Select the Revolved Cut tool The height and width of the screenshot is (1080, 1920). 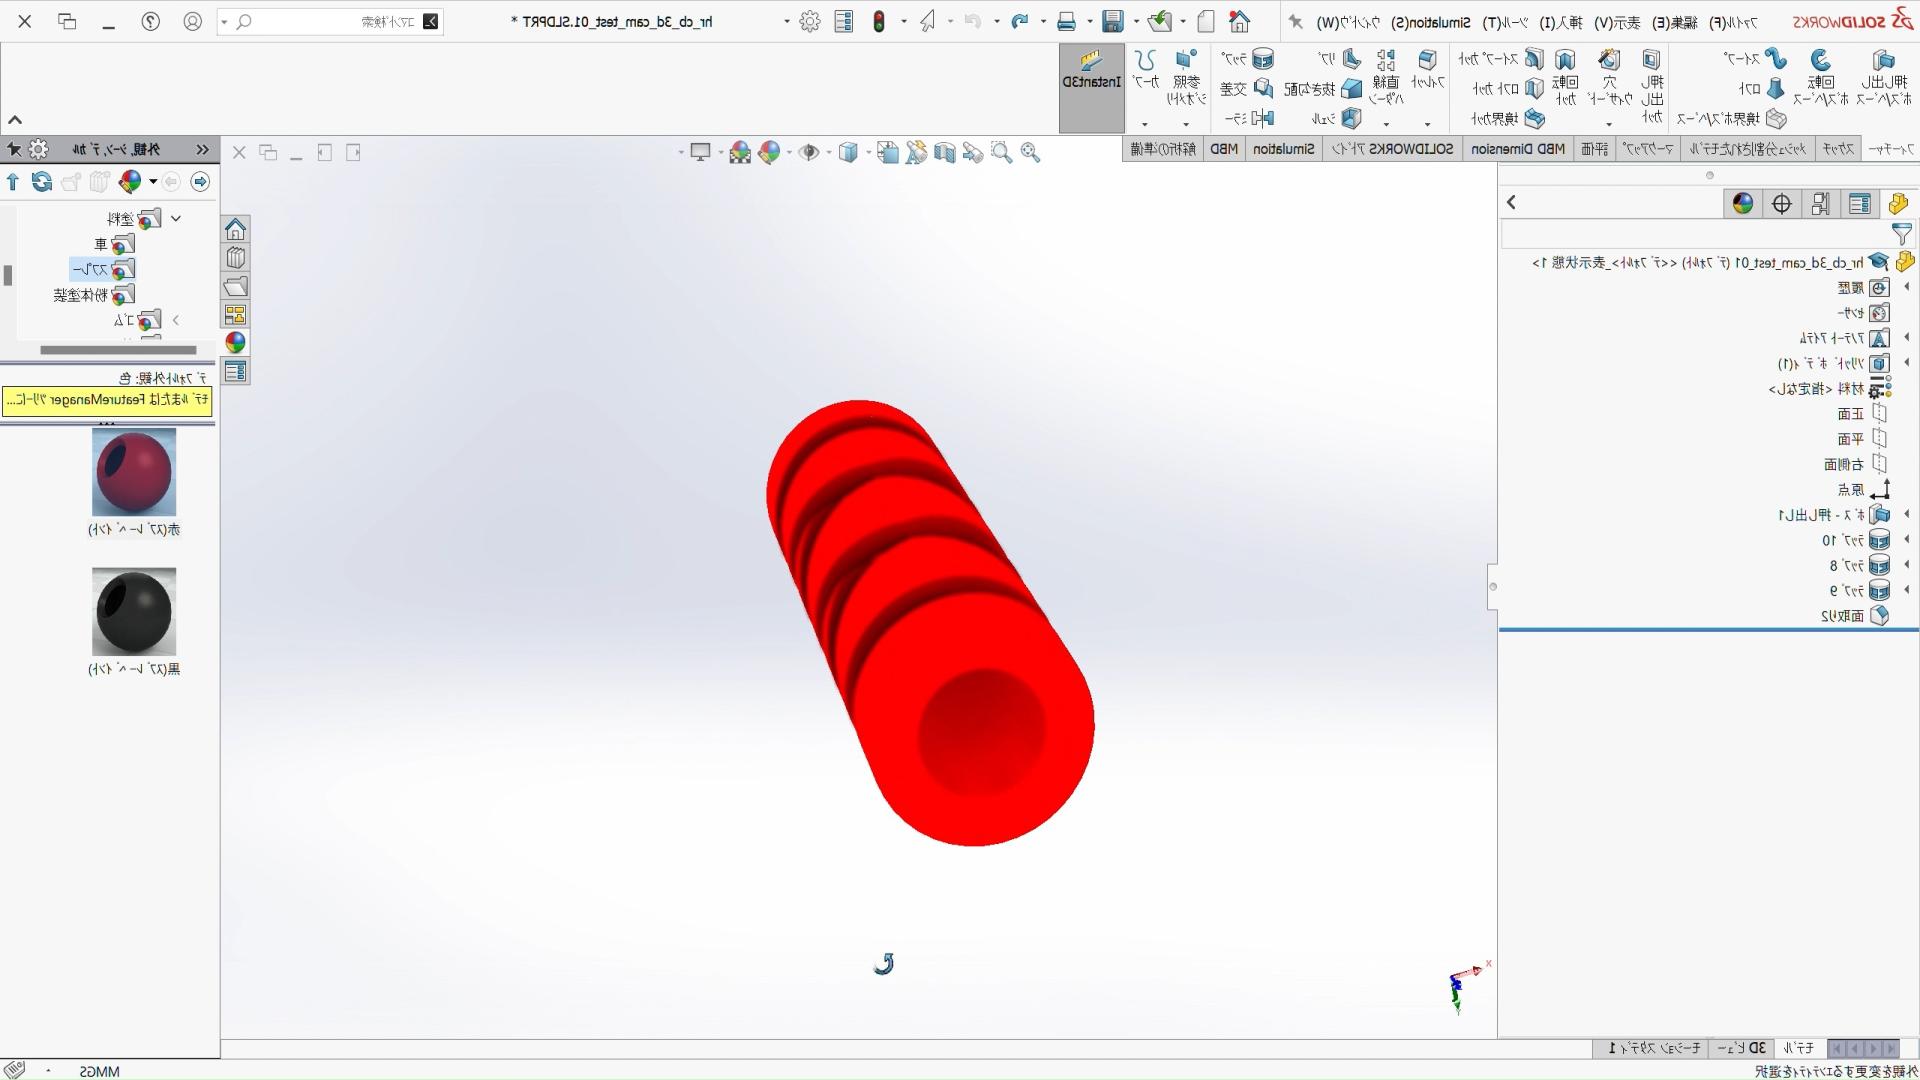[1565, 77]
